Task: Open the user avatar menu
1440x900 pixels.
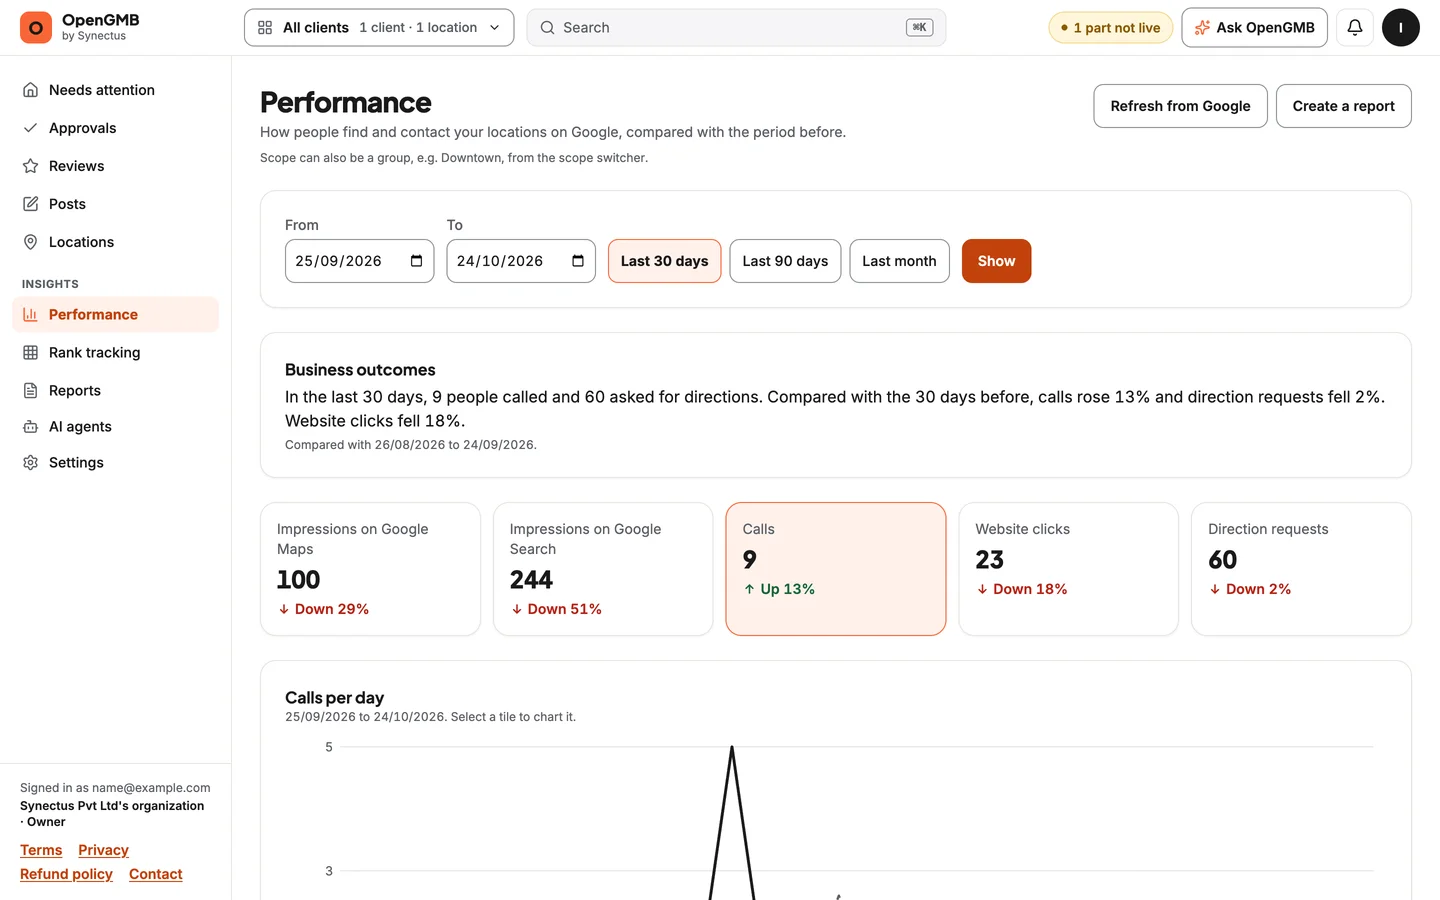Action: click(x=1401, y=28)
